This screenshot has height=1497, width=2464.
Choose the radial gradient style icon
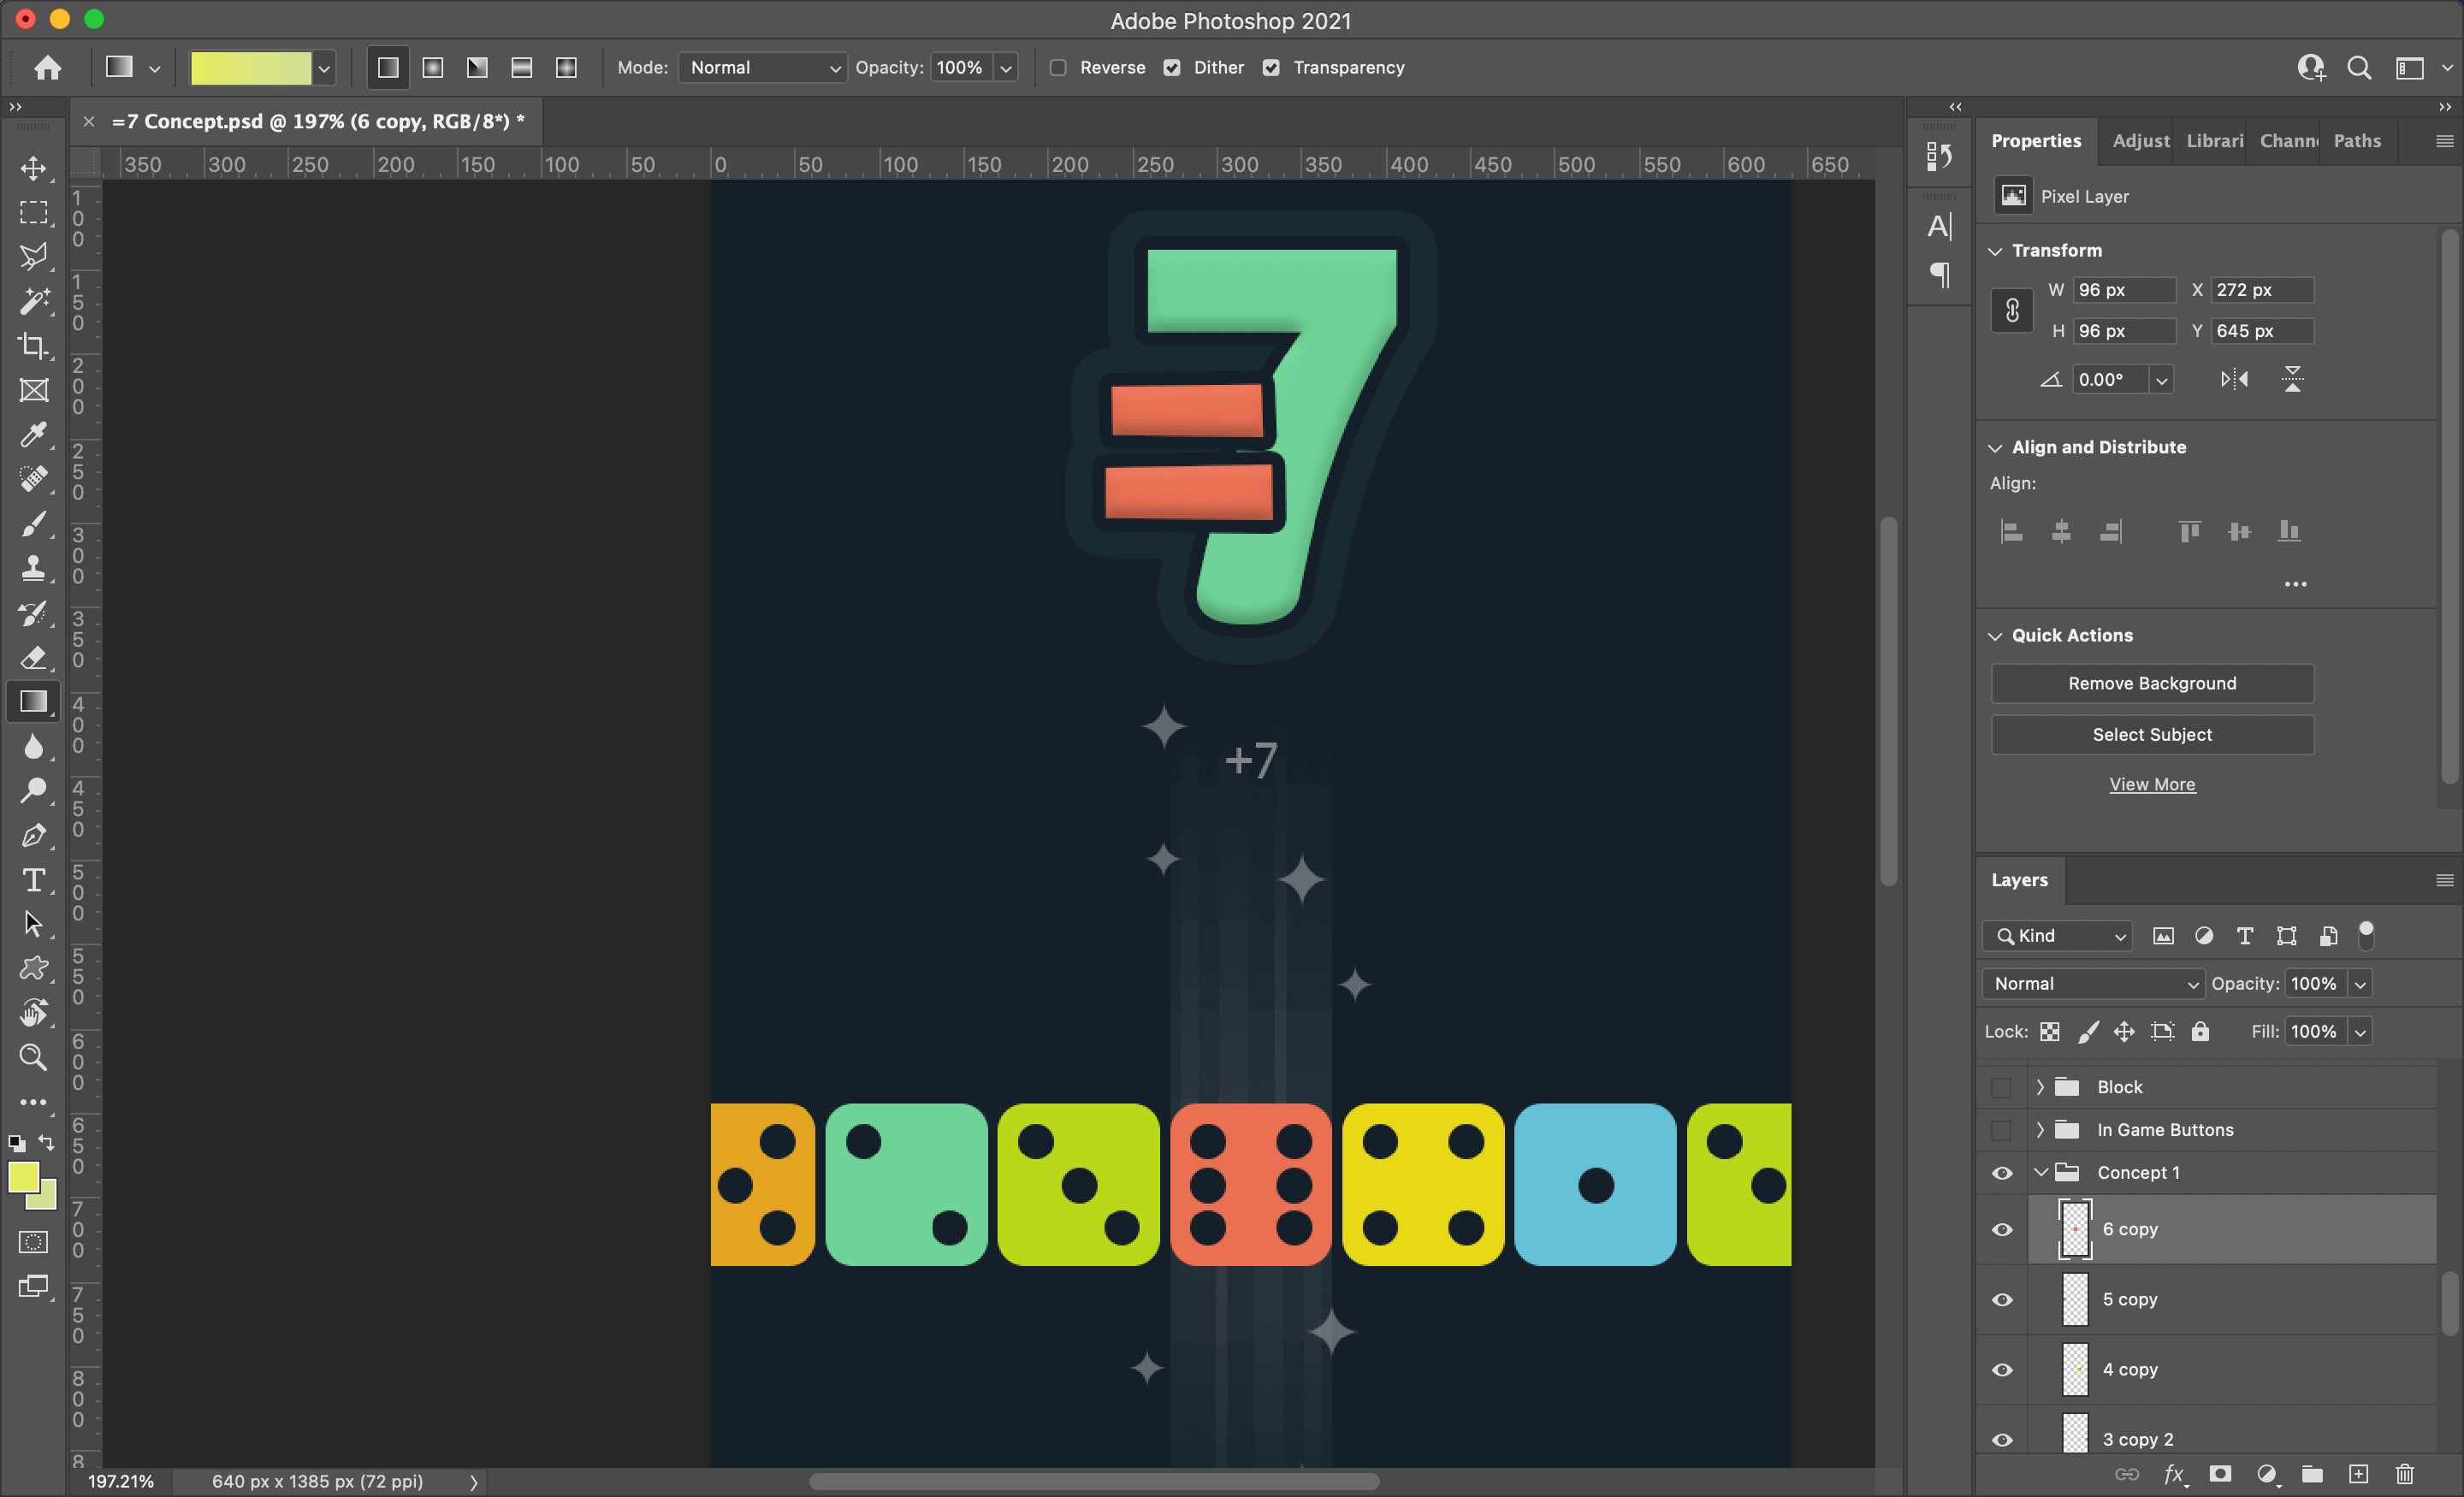click(433, 68)
